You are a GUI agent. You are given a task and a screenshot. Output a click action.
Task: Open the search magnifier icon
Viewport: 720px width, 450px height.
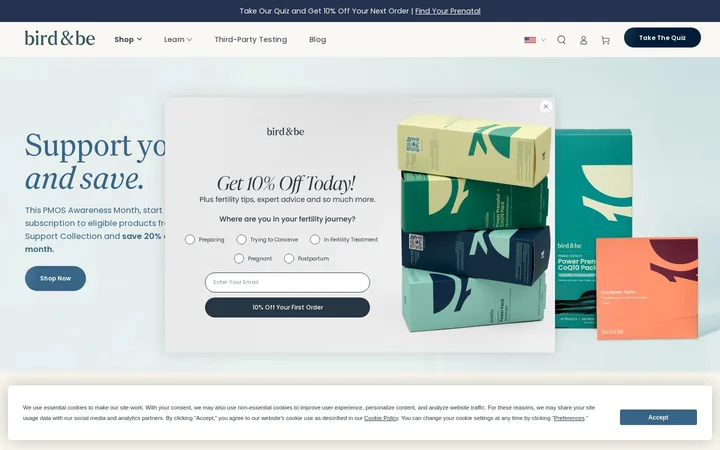pos(561,40)
